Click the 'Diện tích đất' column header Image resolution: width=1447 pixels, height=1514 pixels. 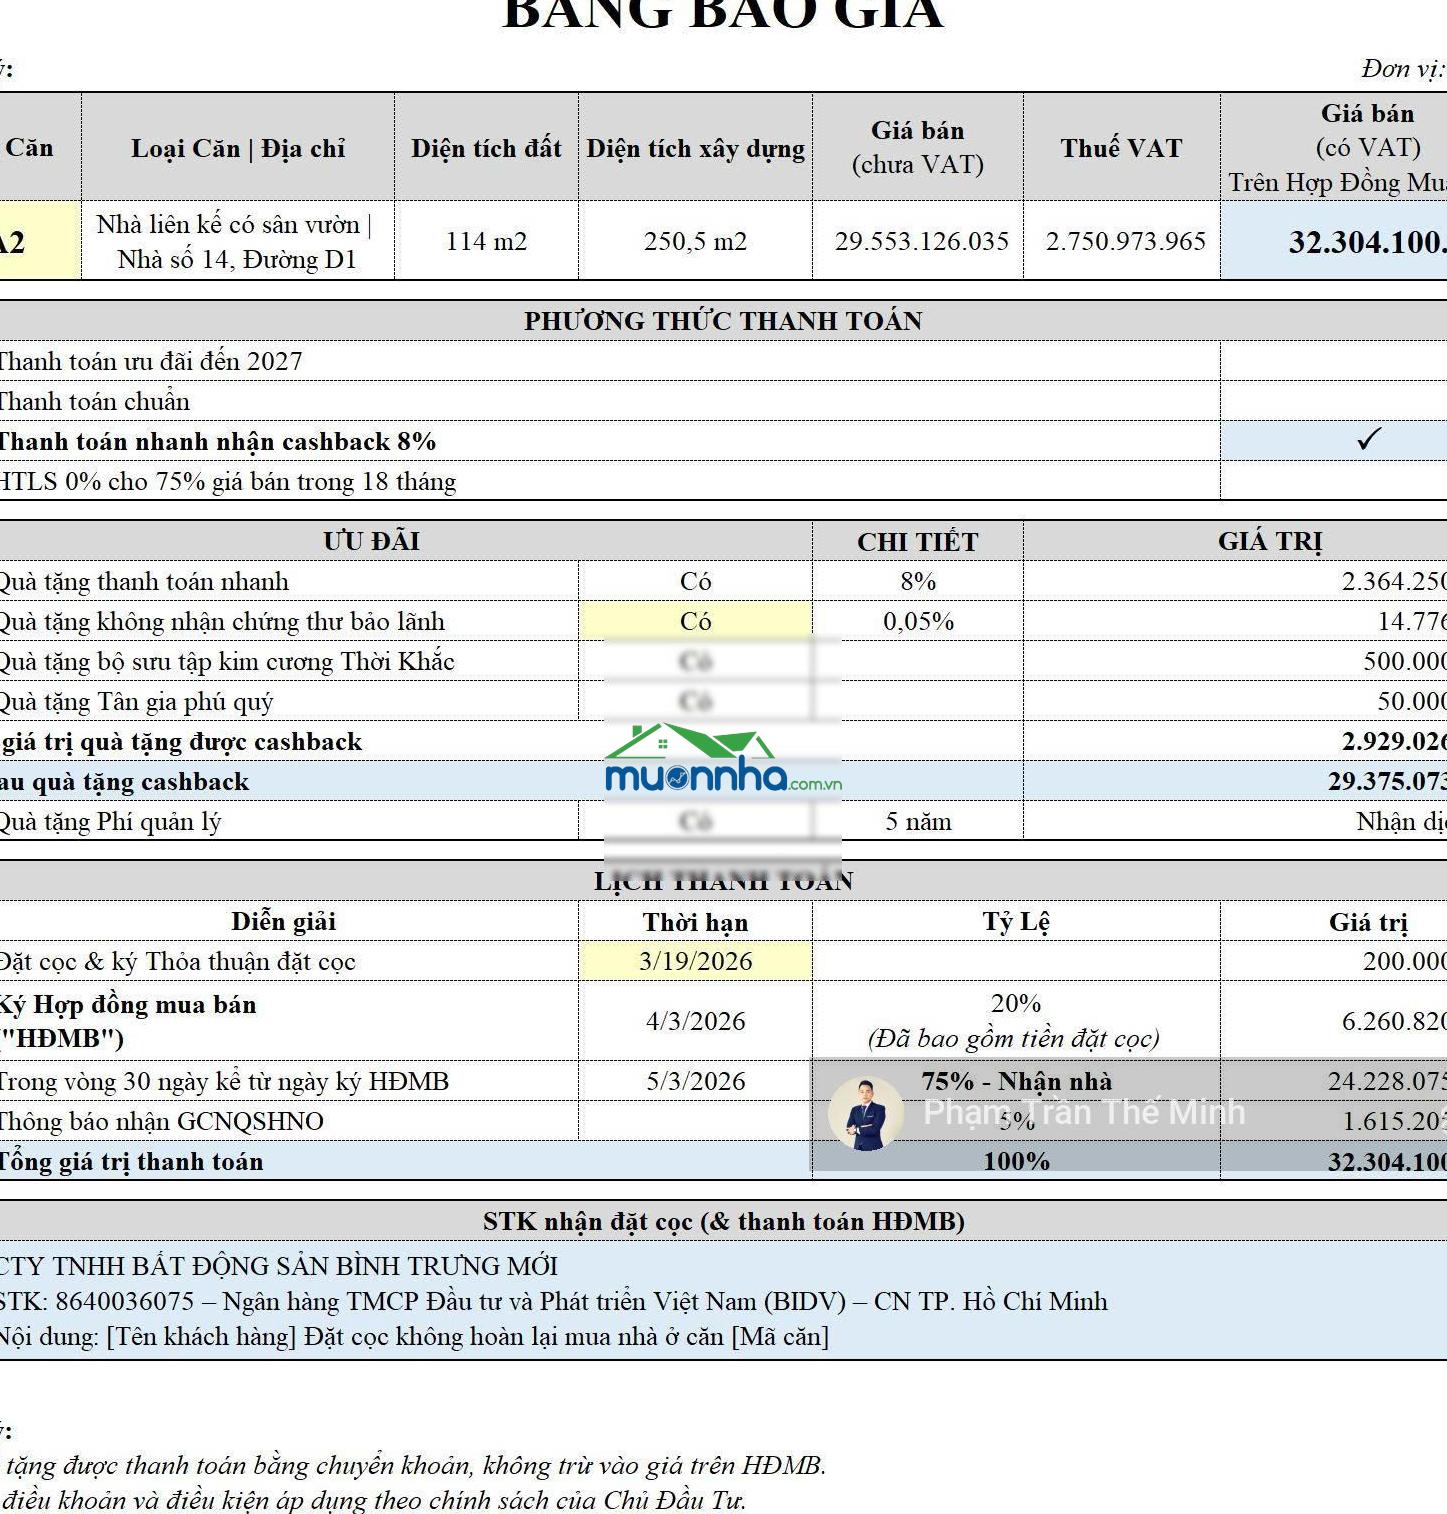486,148
